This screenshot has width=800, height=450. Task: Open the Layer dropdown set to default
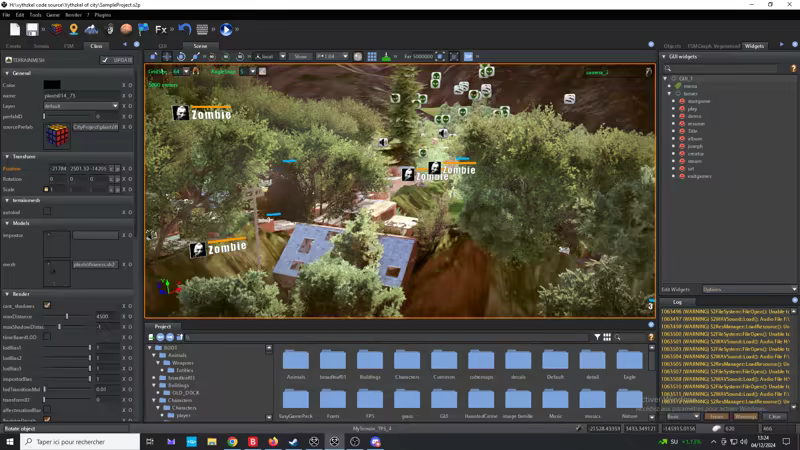point(80,106)
